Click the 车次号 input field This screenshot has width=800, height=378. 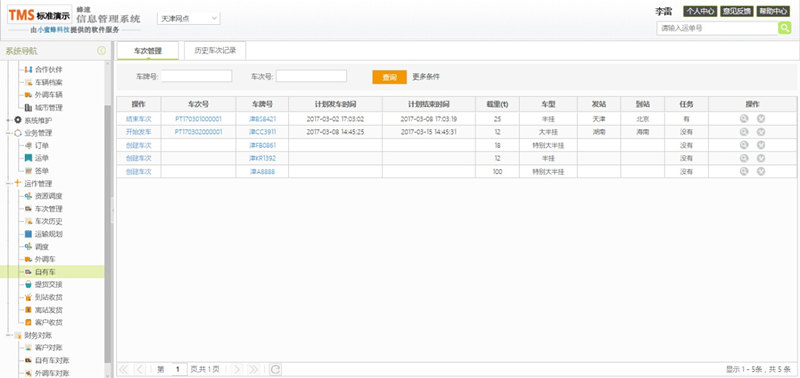(311, 77)
